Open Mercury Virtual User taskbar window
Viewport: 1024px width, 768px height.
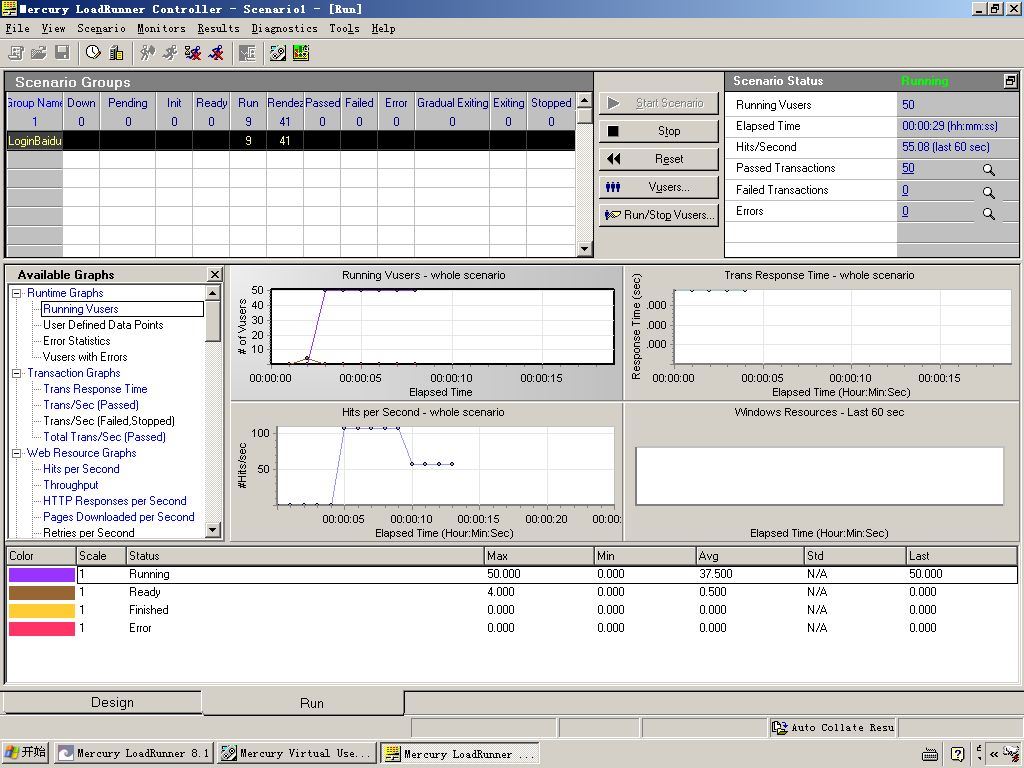tap(296, 753)
